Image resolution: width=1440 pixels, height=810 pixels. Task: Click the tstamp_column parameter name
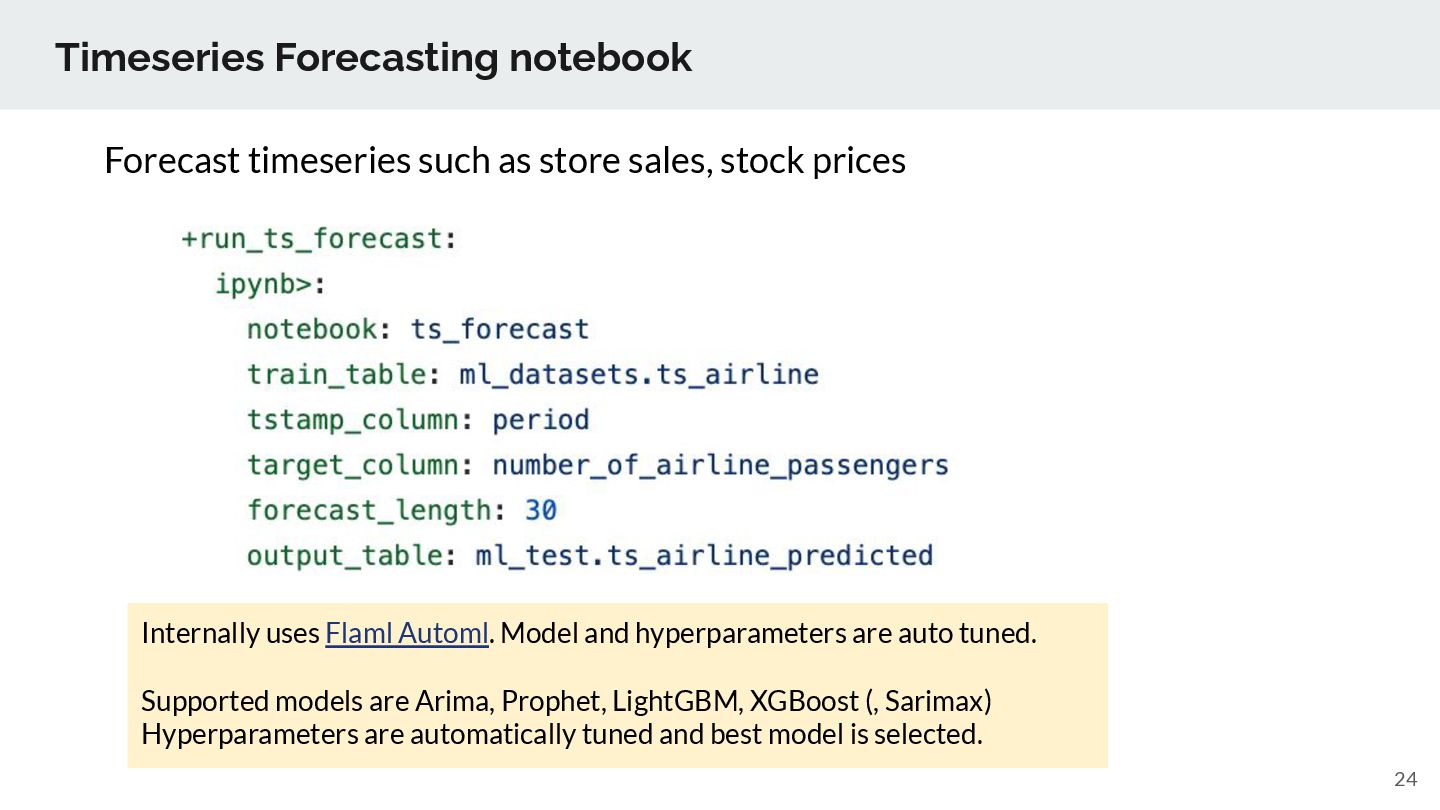pyautogui.click(x=353, y=420)
